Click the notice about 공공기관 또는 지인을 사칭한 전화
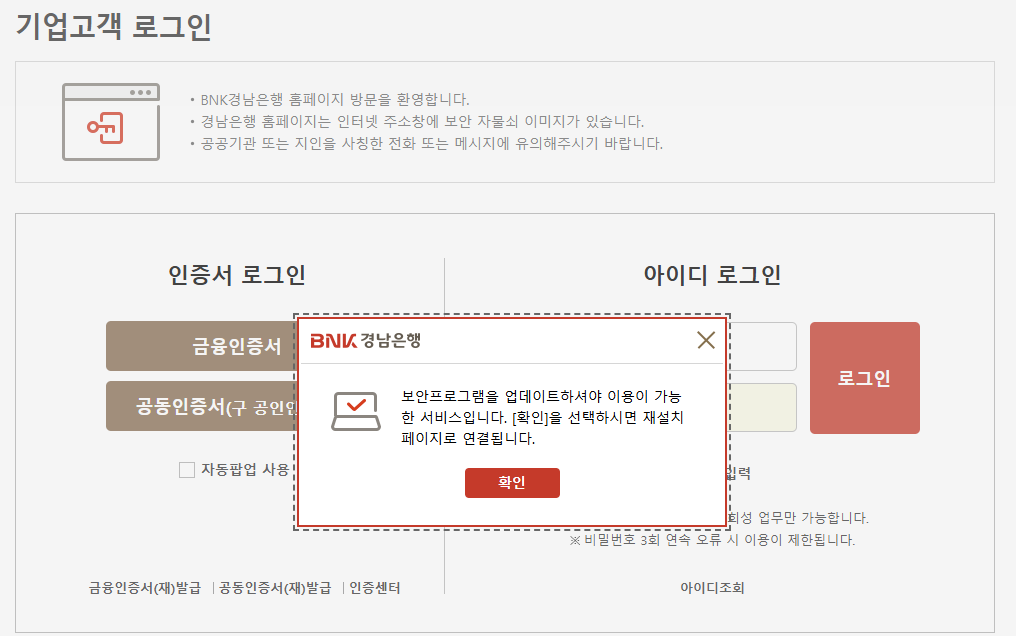 pyautogui.click(x=432, y=144)
